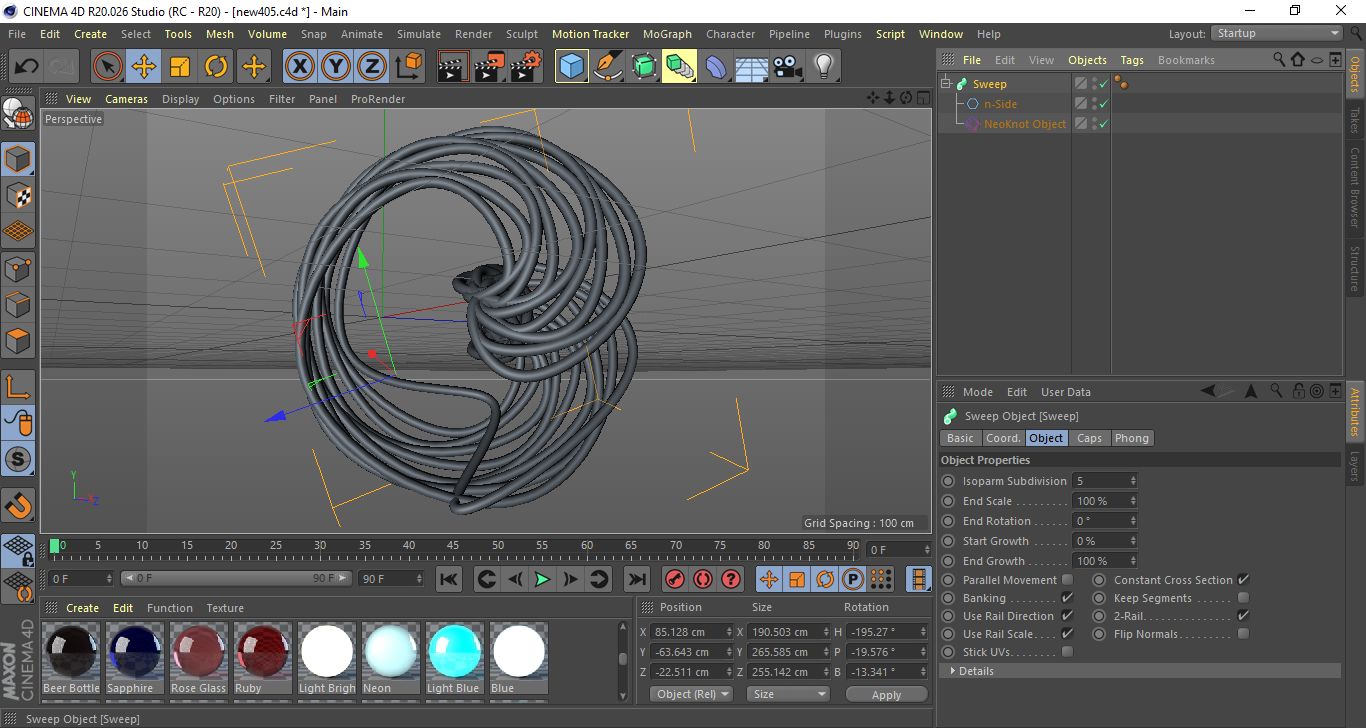Viewport: 1366px width, 728px height.
Task: Open attribute manager User Data menu
Action: [1066, 392]
